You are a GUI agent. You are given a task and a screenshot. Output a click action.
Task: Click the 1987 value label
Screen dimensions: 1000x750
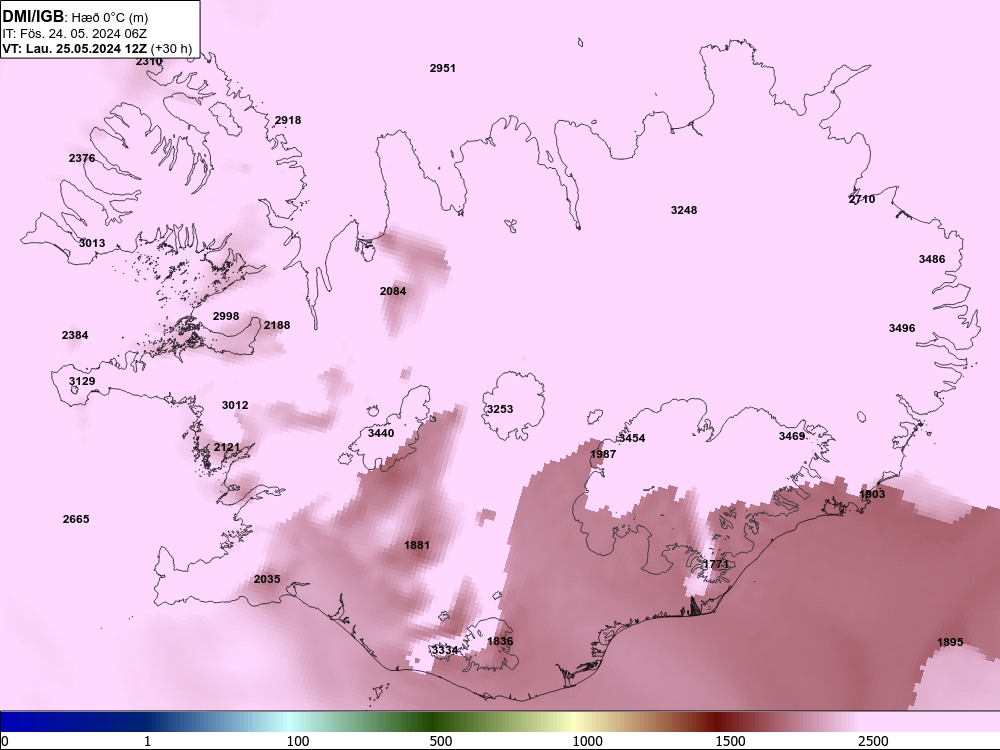click(x=603, y=454)
